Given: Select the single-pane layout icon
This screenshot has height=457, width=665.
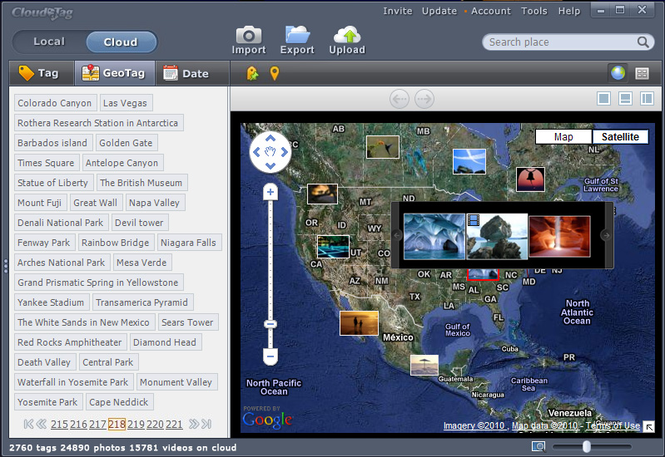Looking at the screenshot, I should (x=604, y=99).
